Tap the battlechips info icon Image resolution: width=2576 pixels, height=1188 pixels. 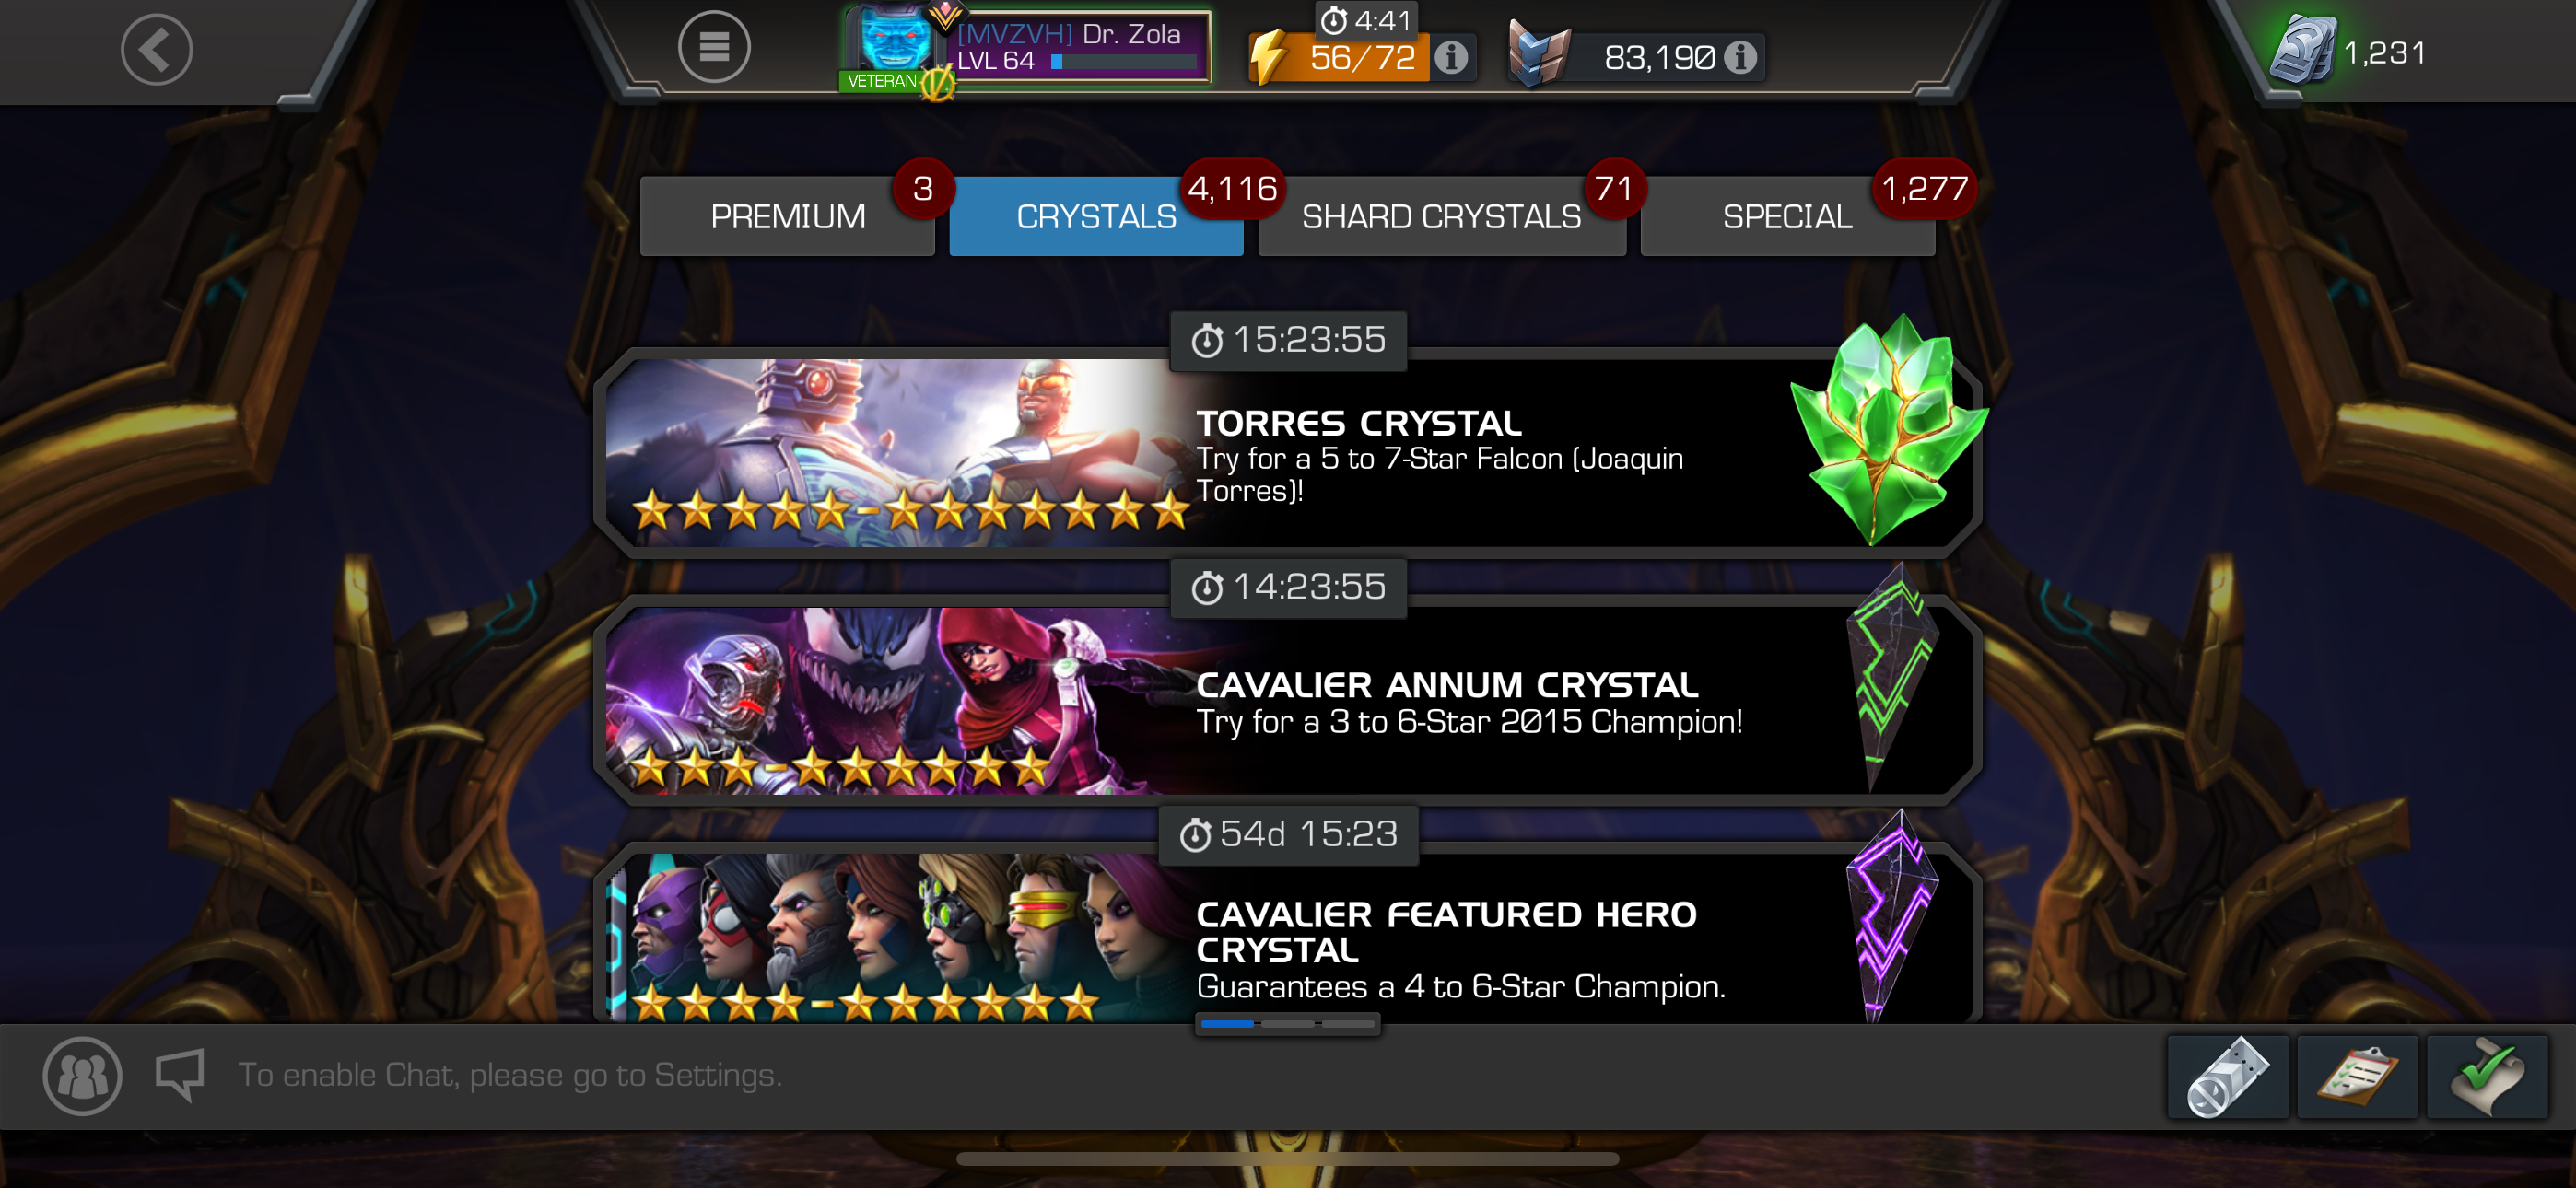coord(1740,58)
